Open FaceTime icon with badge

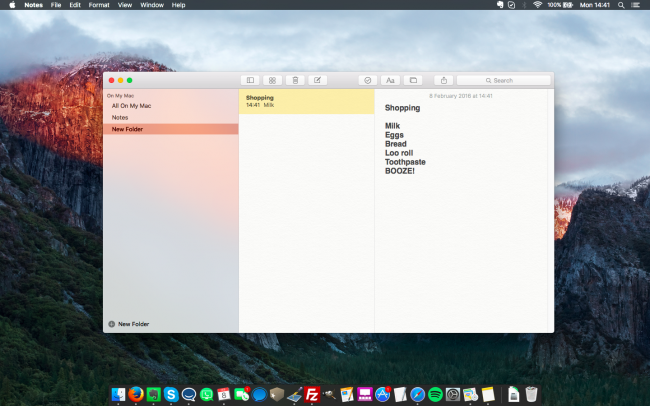coord(241,394)
